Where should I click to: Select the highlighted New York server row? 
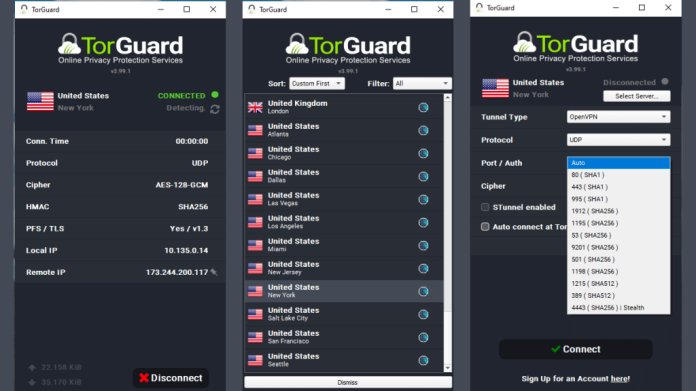[x=344, y=291]
